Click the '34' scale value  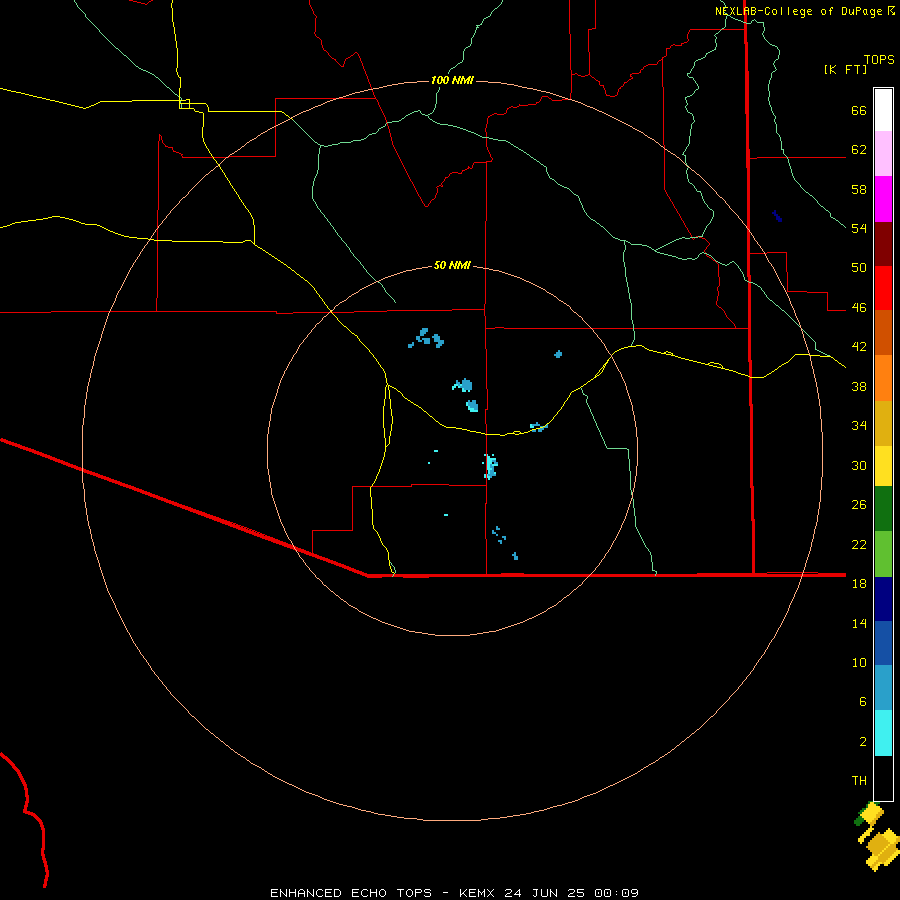(859, 426)
